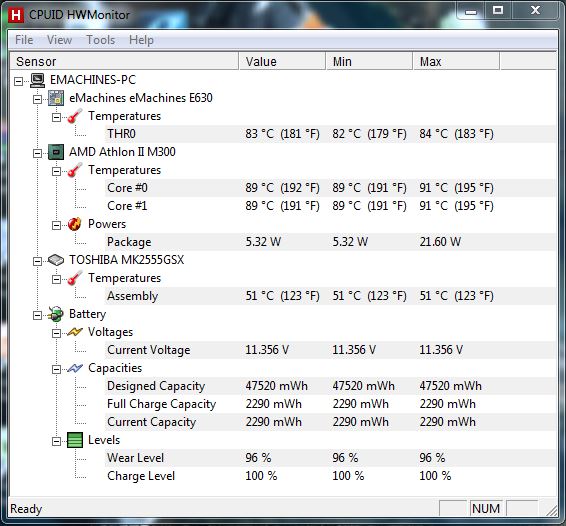Select the THR0 sensor row
Viewport: 566px width, 526px height.
click(330, 134)
